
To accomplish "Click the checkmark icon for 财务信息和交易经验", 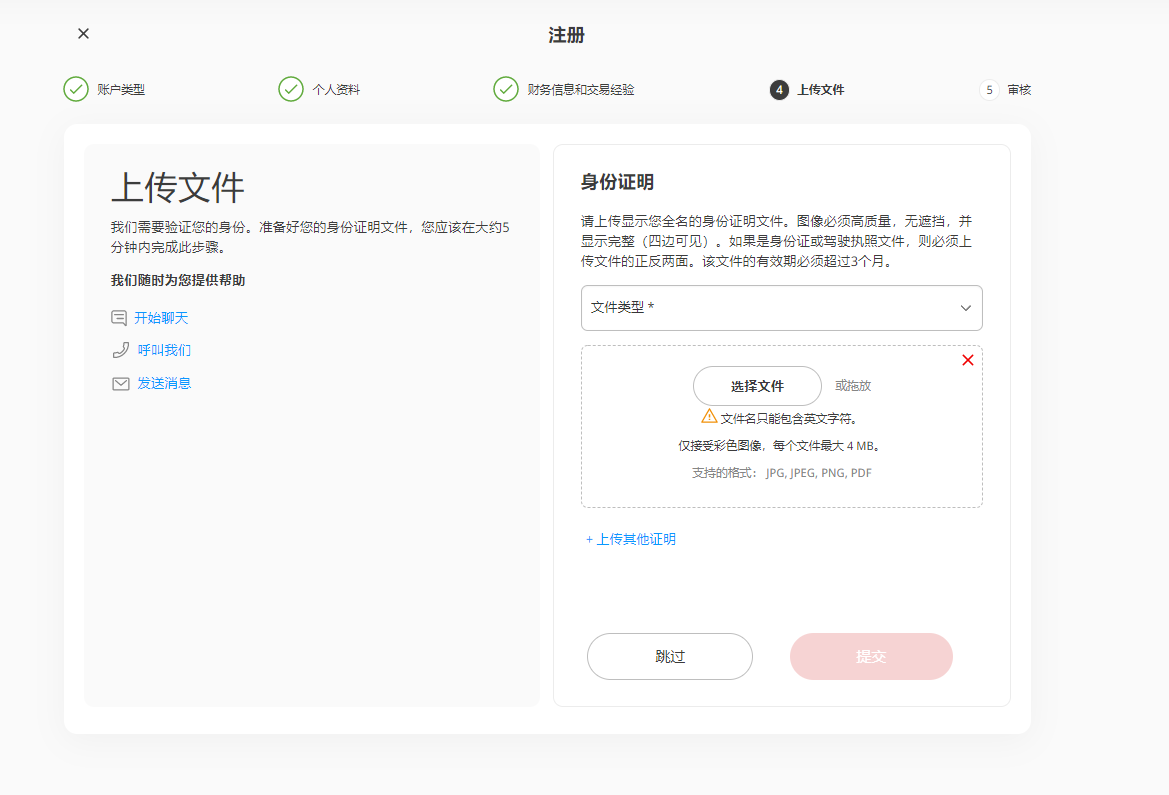I will click(x=505, y=89).
